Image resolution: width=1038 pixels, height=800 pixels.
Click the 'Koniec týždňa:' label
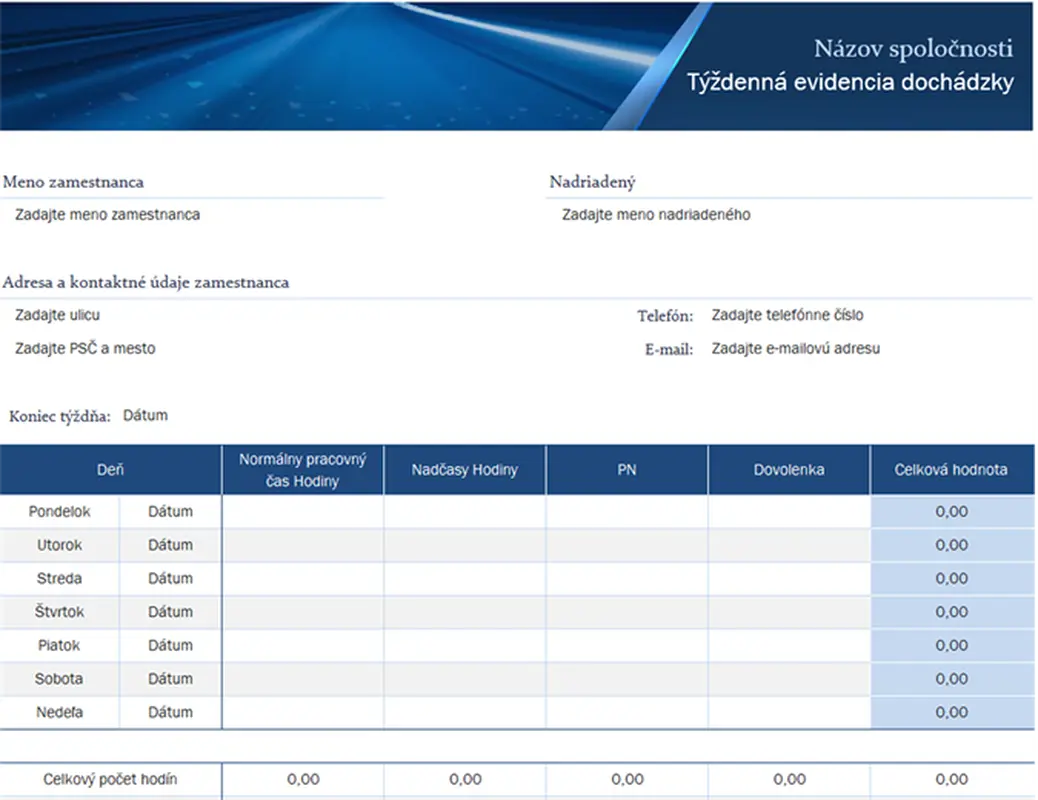click(60, 417)
